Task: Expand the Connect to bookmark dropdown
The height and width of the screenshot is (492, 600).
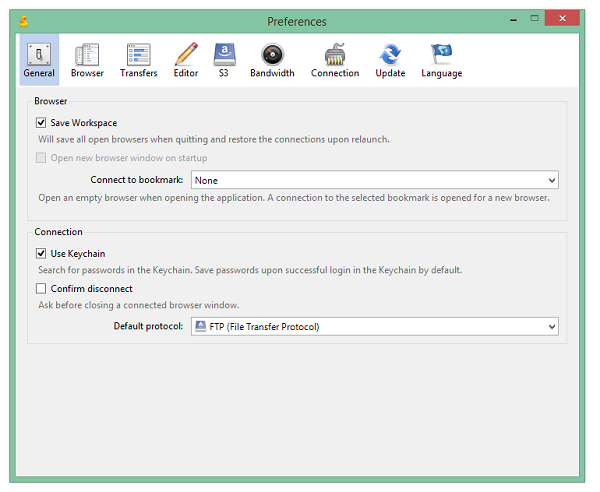Action: click(x=375, y=180)
